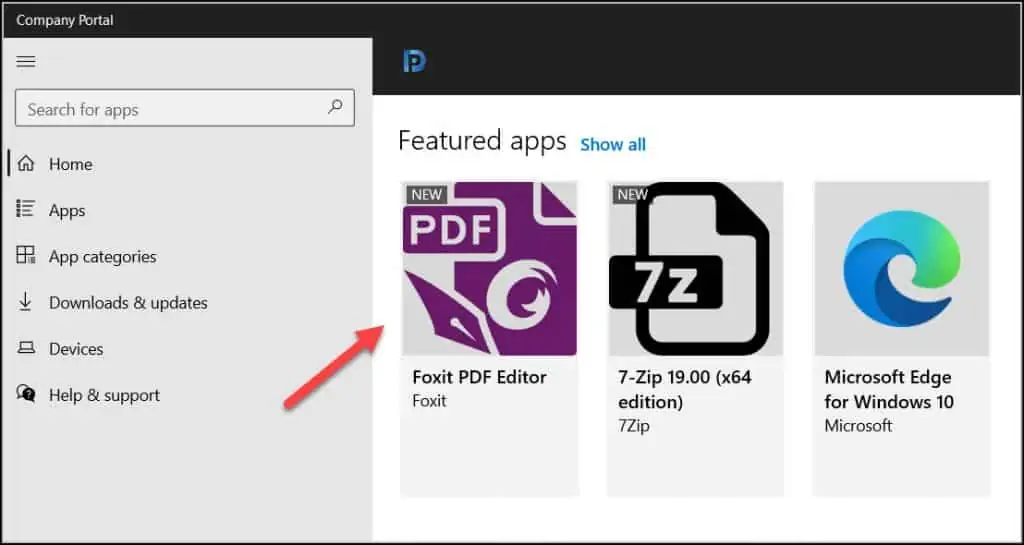The image size is (1024, 545).
Task: Open 7-Zip app thumbnail image
Action: (x=696, y=269)
